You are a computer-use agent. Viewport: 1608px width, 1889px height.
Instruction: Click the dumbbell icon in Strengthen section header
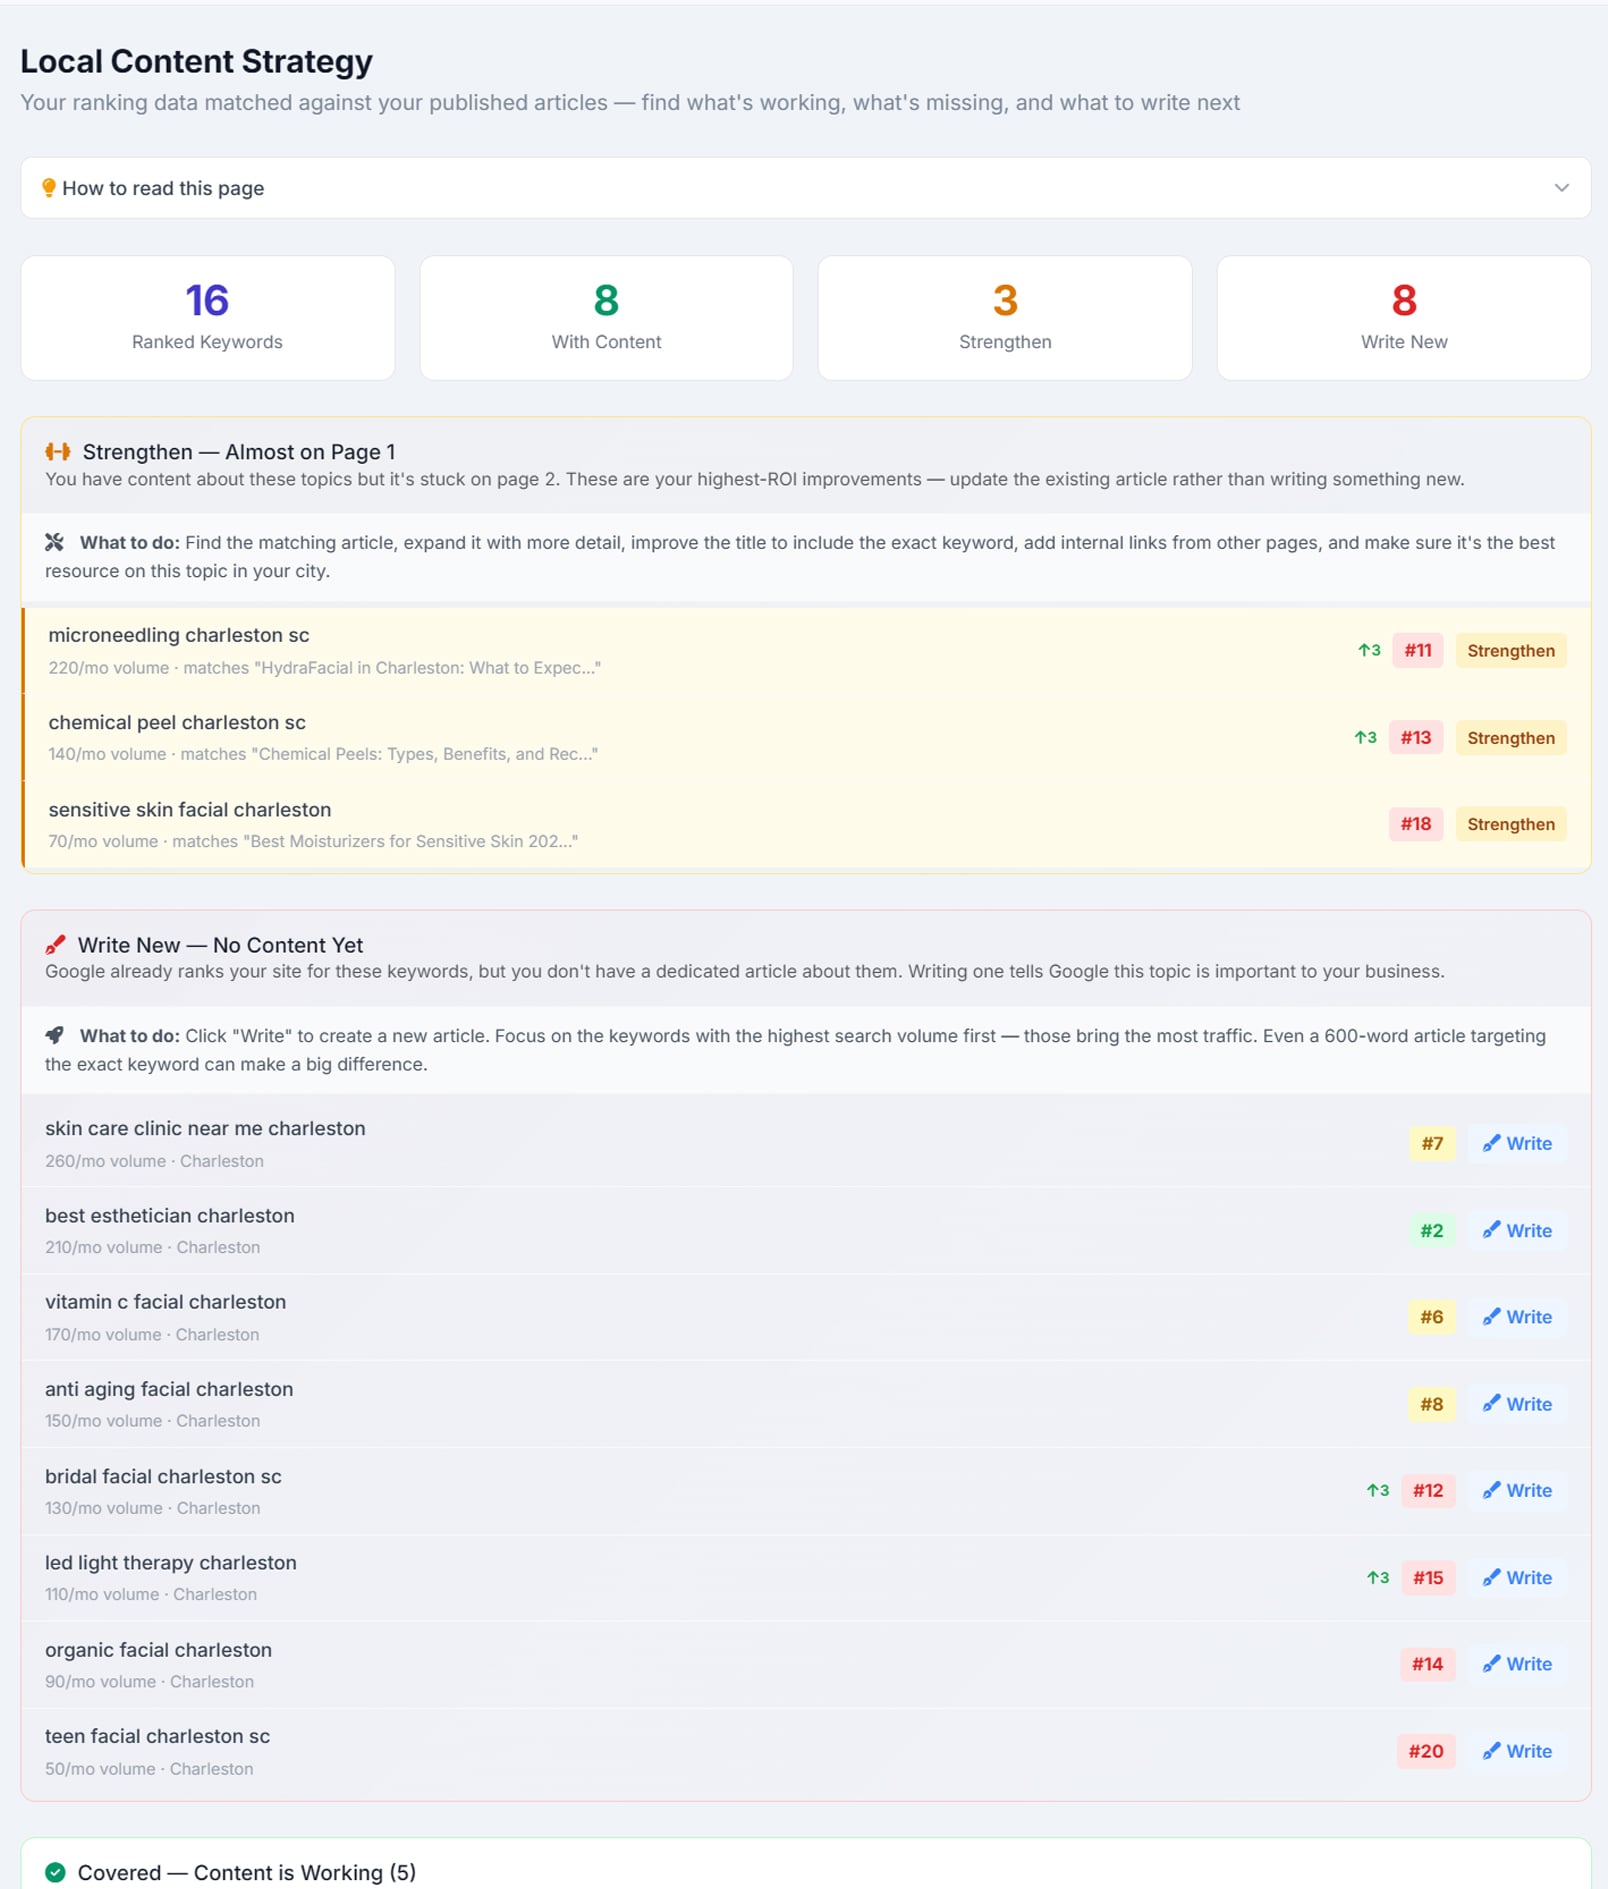[58, 452]
